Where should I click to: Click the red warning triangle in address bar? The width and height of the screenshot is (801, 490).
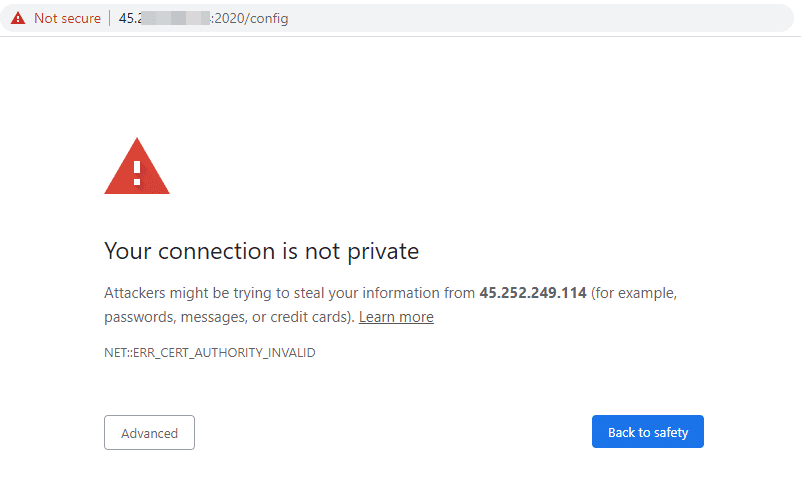[x=18, y=18]
